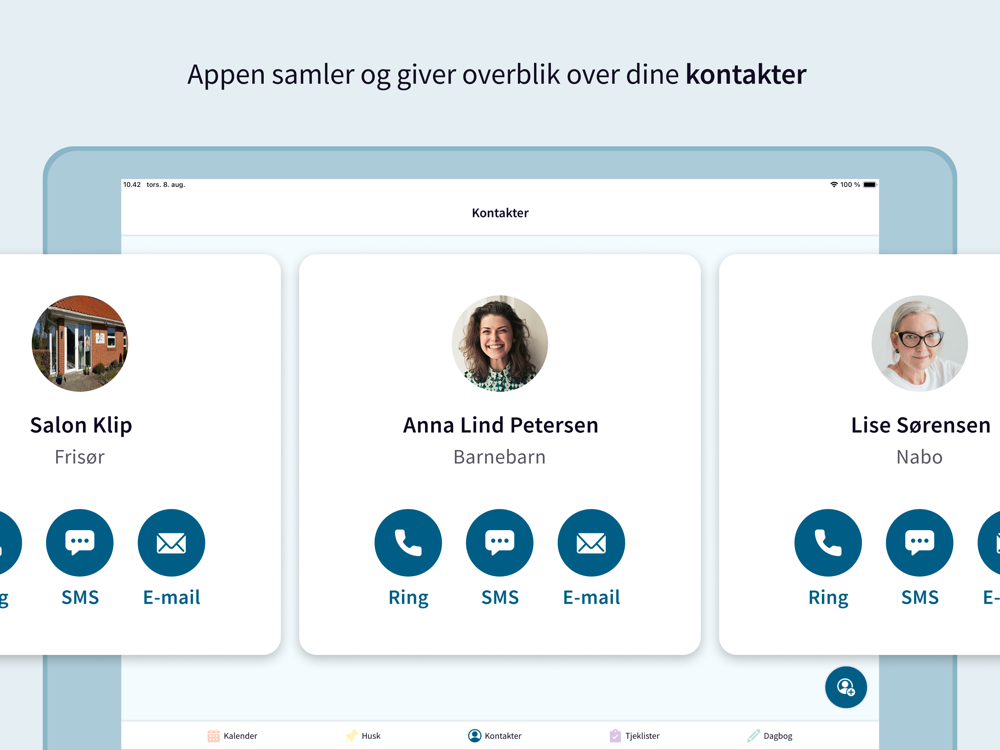1000x750 pixels.
Task: Select the name Salon Klip
Action: coord(81,425)
